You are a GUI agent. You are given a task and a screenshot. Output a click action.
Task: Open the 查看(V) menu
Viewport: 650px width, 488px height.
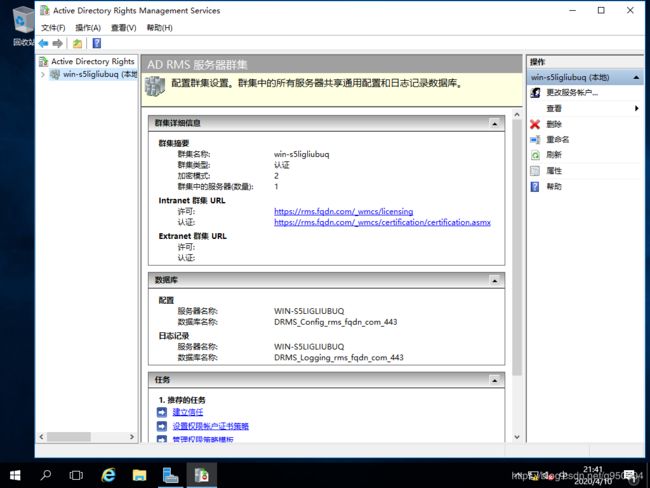coord(124,28)
